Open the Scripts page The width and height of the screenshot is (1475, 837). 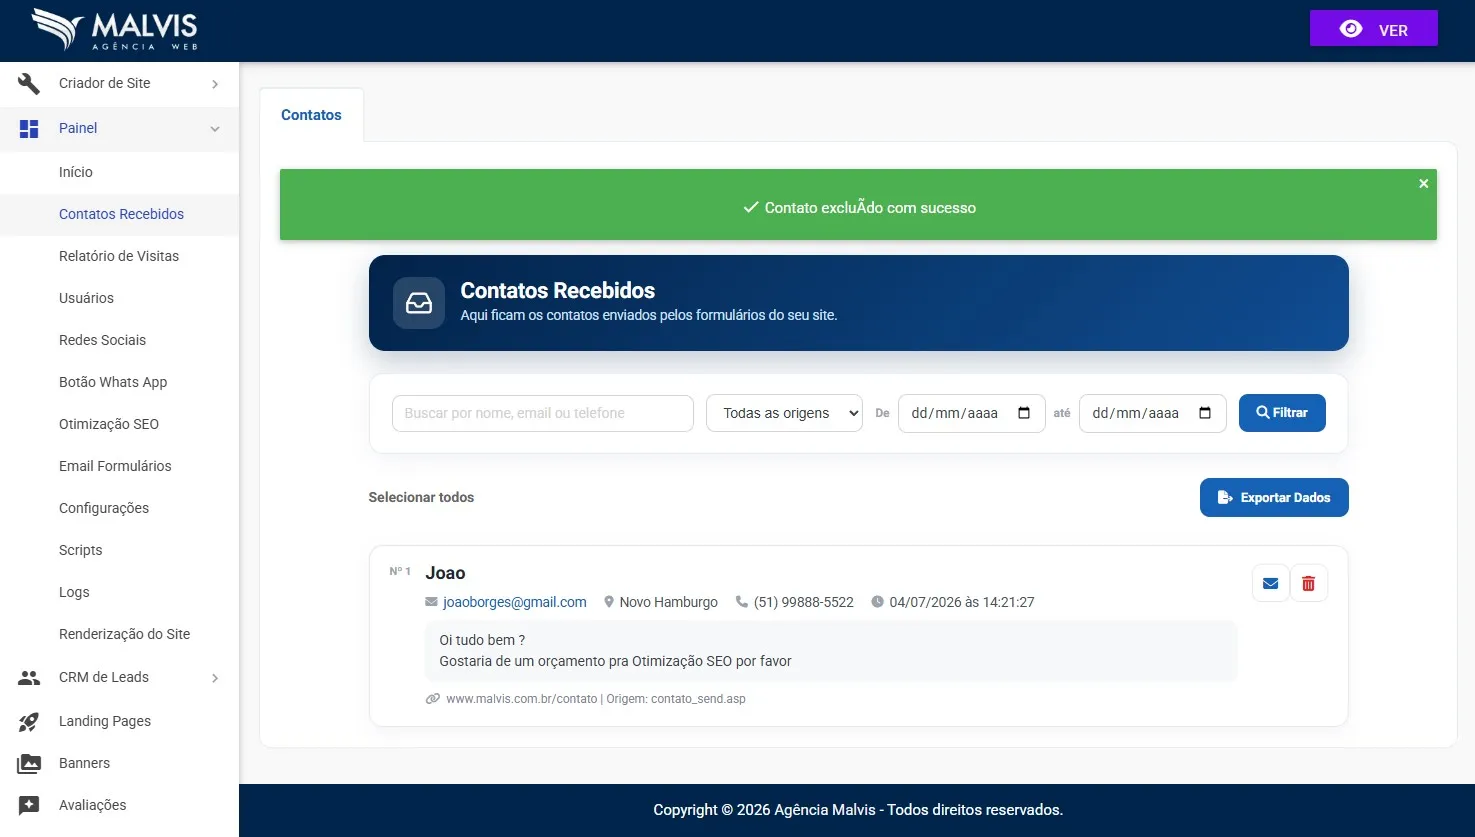[x=80, y=550]
